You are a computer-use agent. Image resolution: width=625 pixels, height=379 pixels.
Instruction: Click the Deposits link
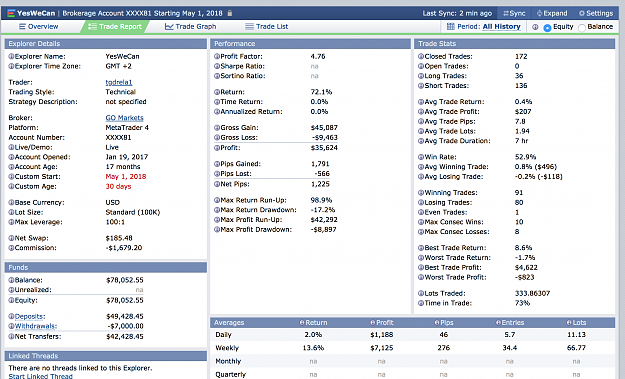(29, 316)
